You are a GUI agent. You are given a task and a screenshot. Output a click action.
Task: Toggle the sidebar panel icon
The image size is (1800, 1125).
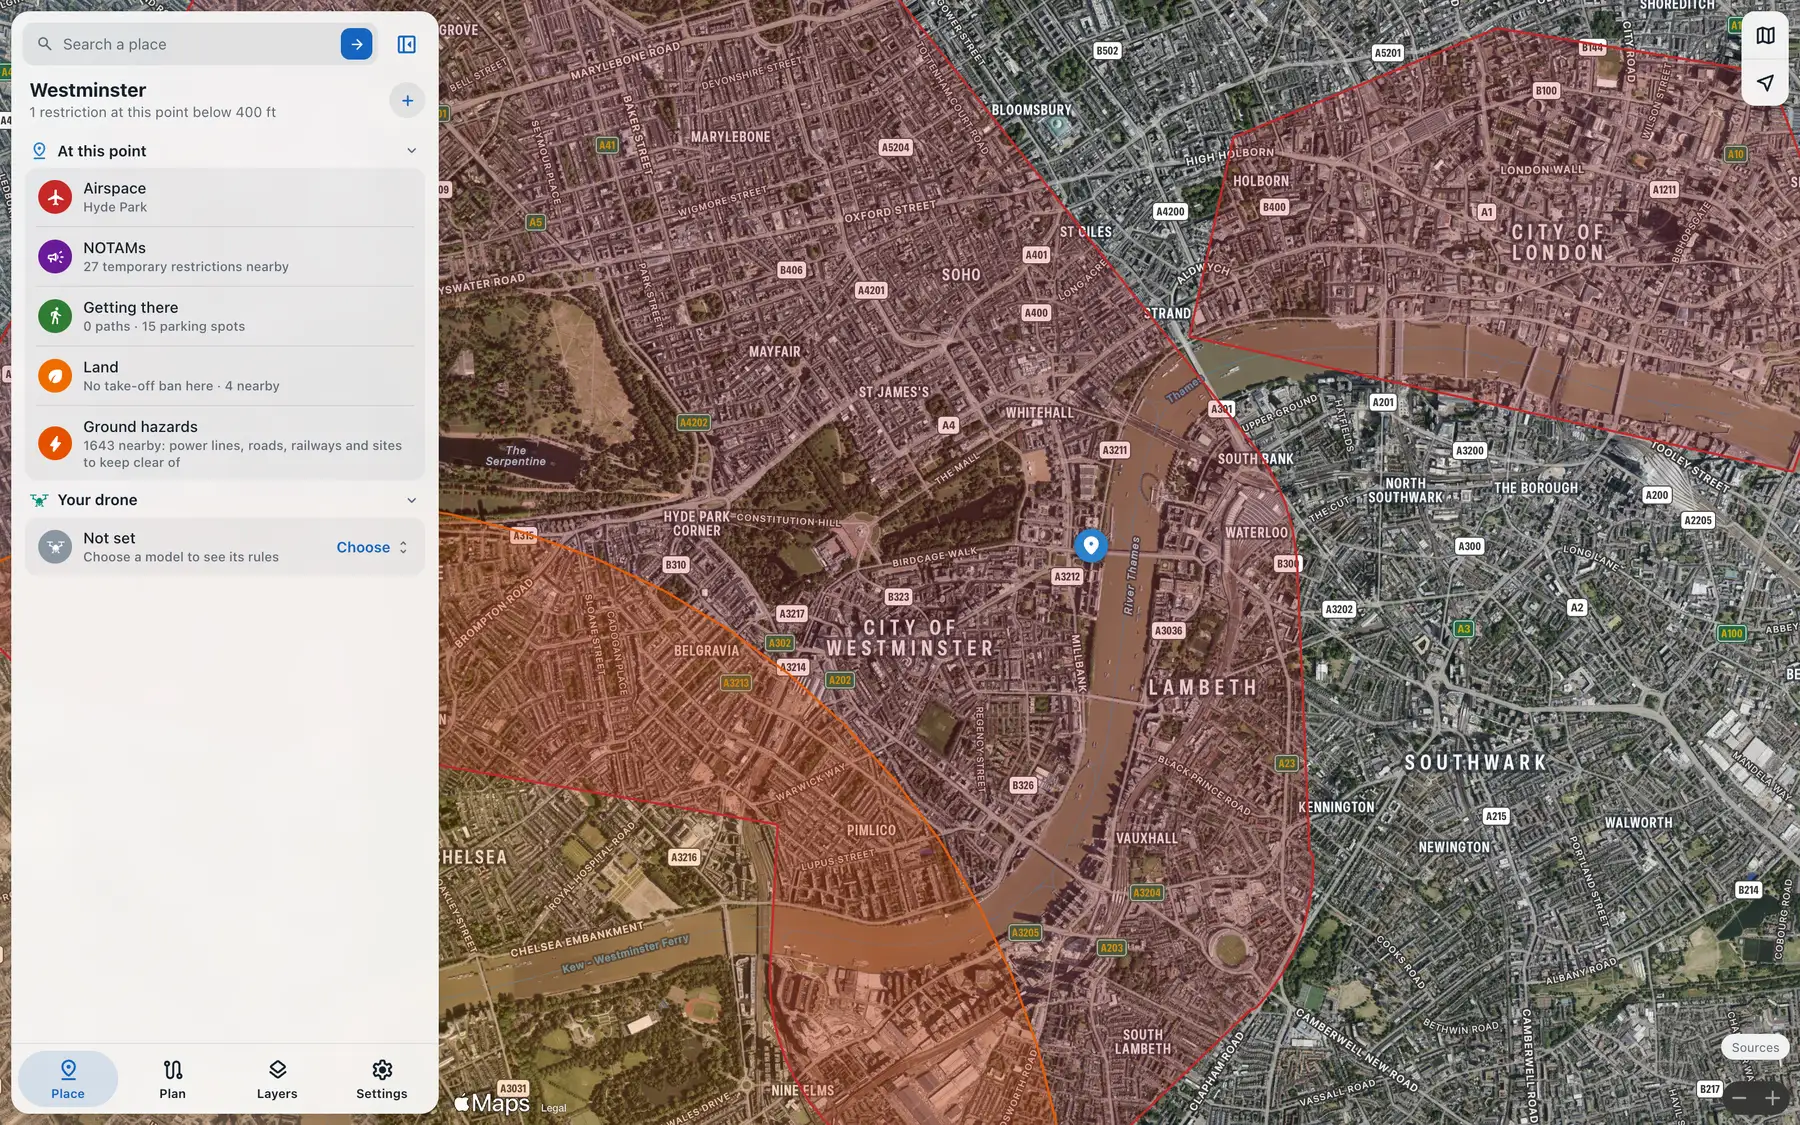407,44
